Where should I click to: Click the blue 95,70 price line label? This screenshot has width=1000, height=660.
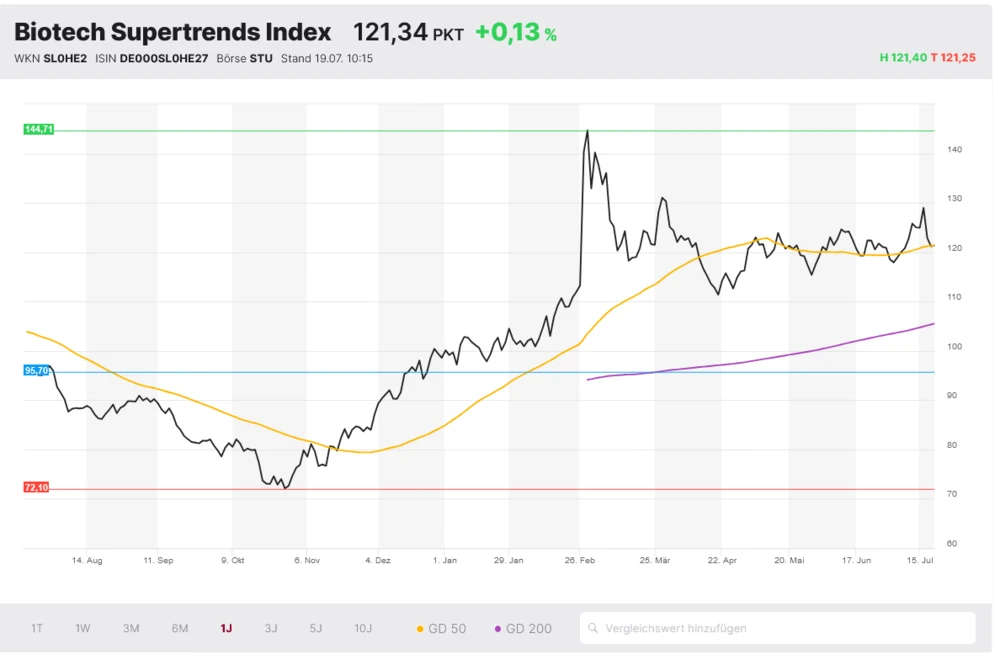[x=36, y=371]
